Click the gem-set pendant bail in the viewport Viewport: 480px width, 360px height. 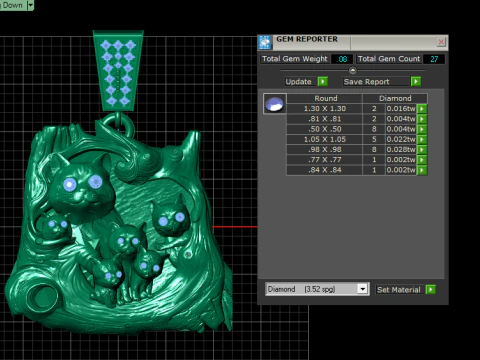[118, 71]
